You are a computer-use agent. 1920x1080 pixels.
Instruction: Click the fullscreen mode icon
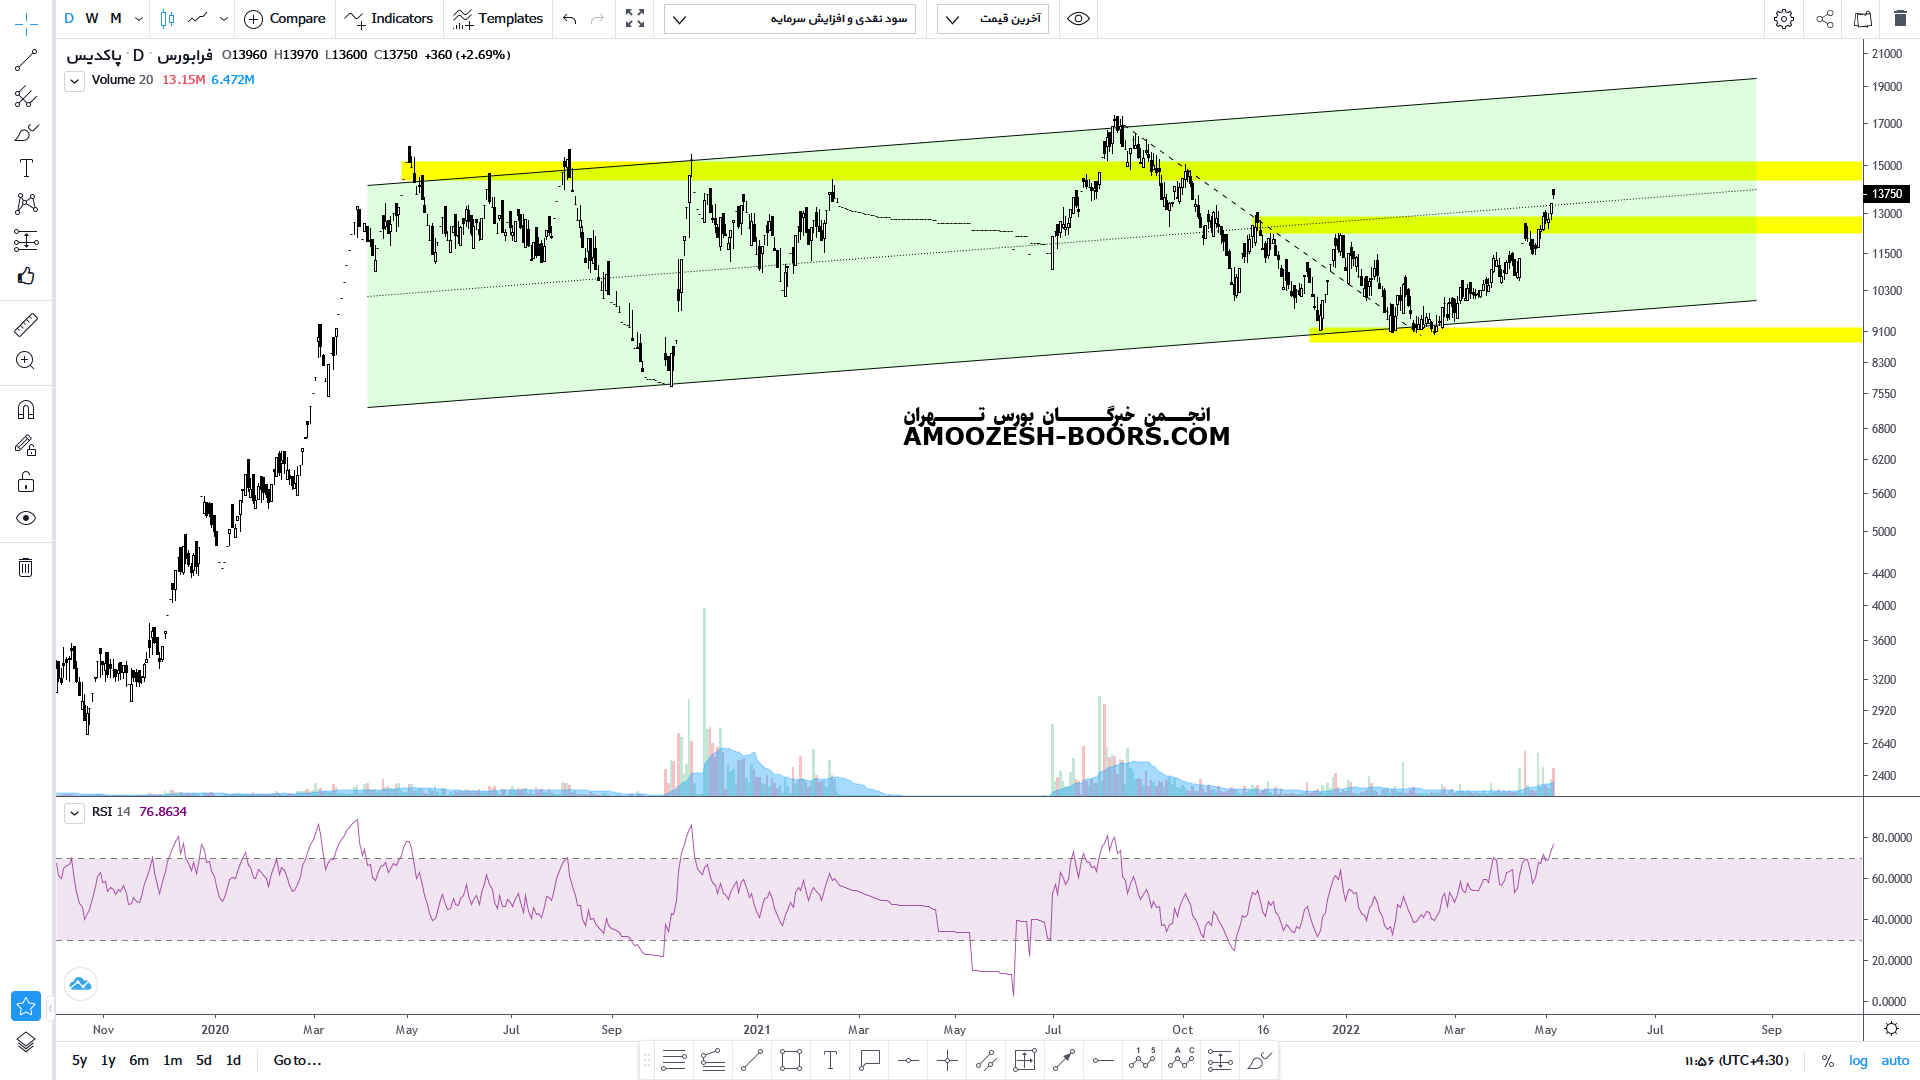[635, 19]
